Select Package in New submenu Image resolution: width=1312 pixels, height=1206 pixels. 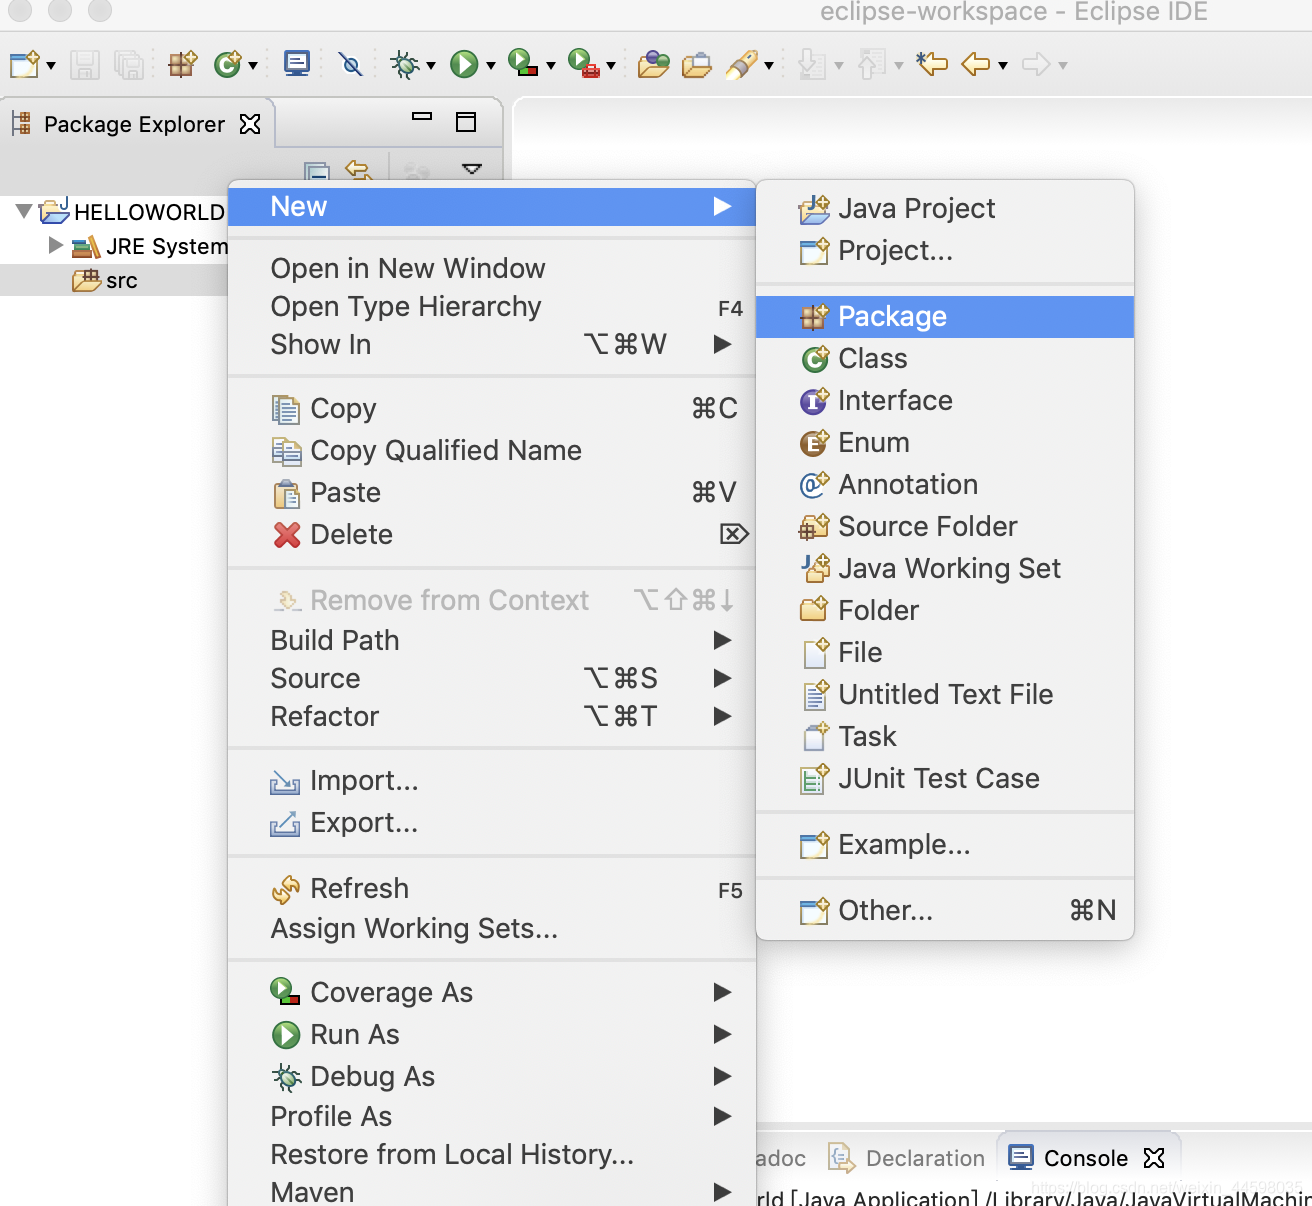pyautogui.click(x=945, y=316)
